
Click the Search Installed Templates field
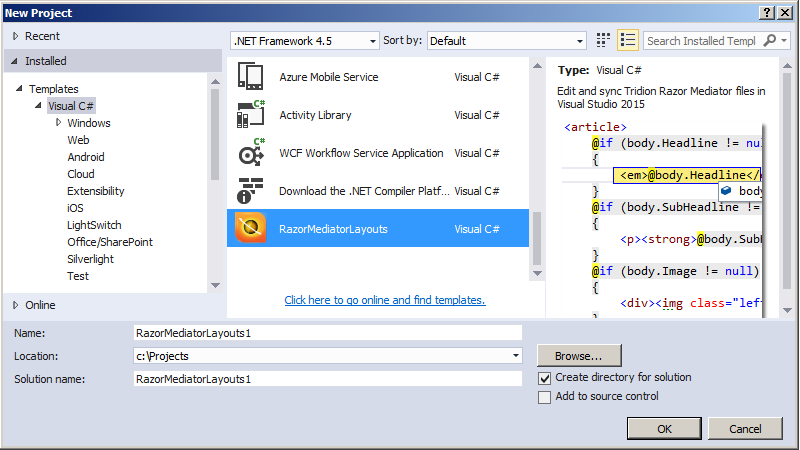702,41
